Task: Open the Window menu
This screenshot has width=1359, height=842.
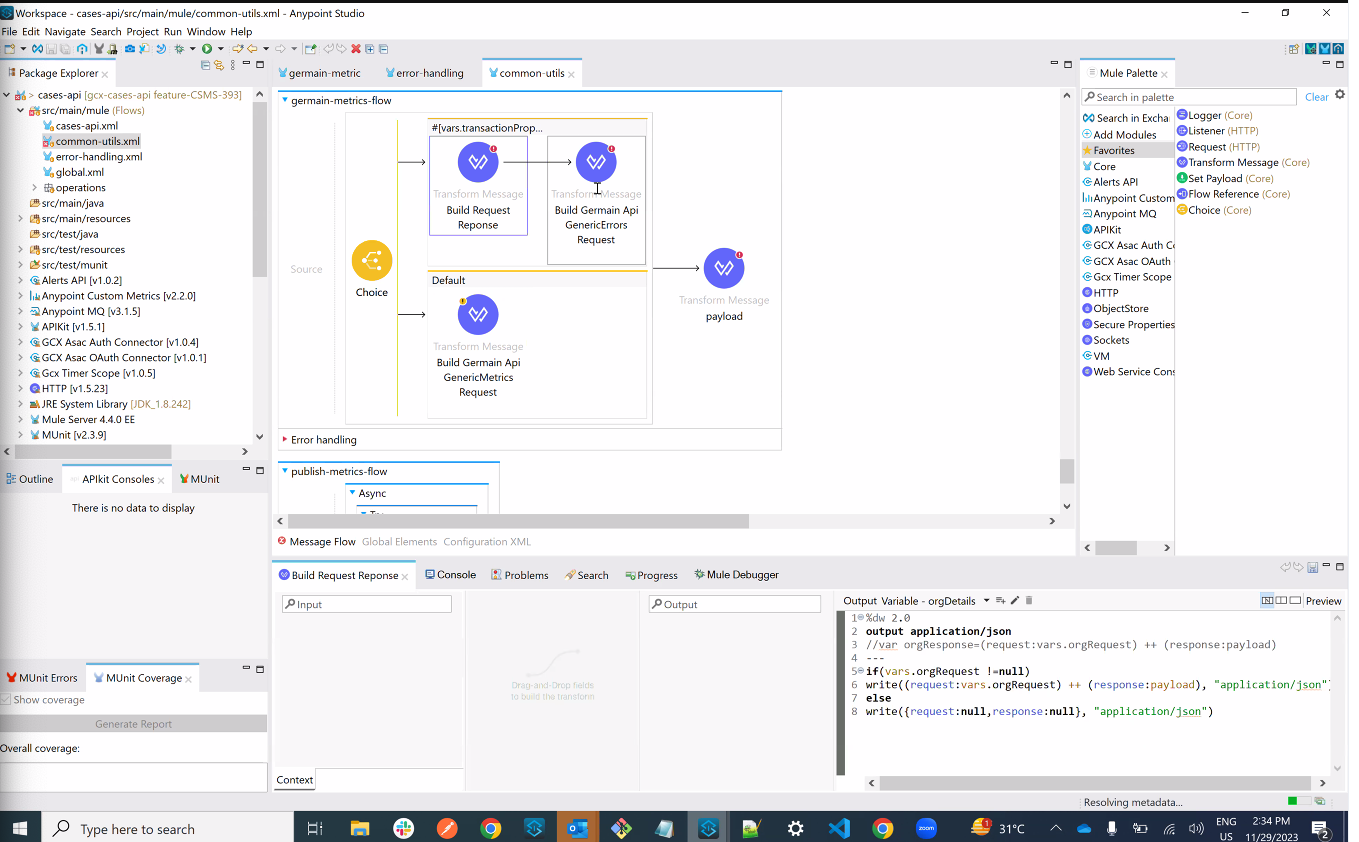Action: (x=206, y=31)
